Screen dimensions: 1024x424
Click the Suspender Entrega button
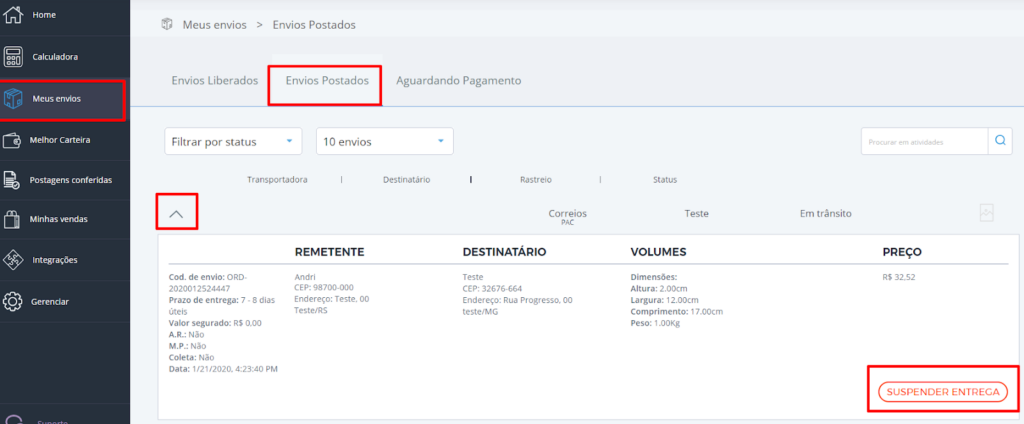(943, 391)
